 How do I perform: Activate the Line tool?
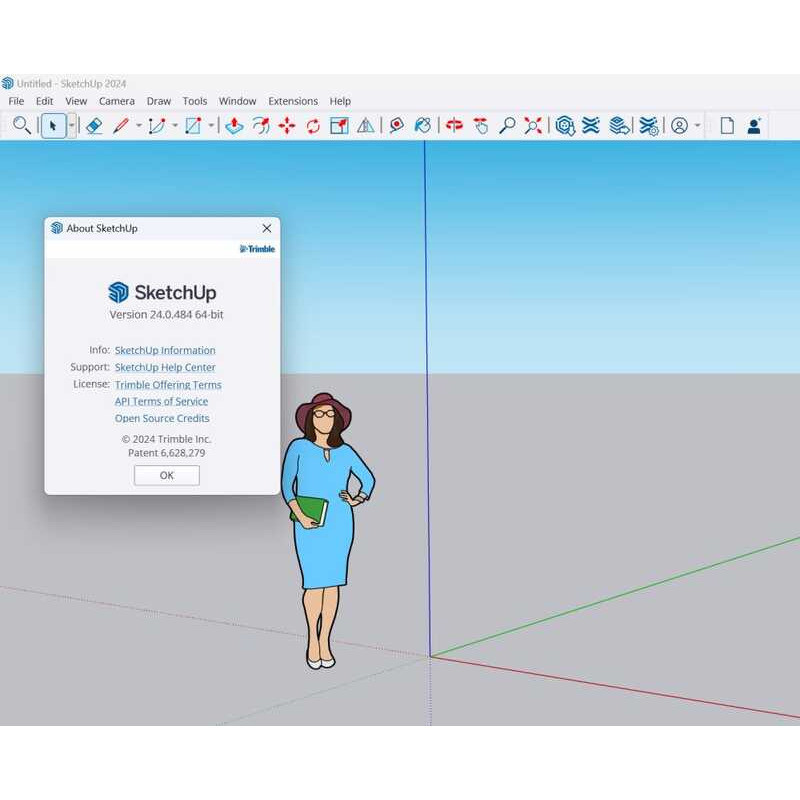click(x=119, y=126)
